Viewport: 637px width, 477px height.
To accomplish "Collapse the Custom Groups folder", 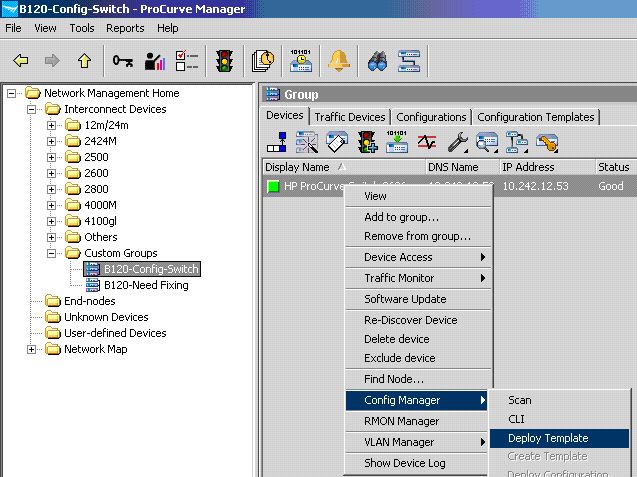I will [51, 253].
